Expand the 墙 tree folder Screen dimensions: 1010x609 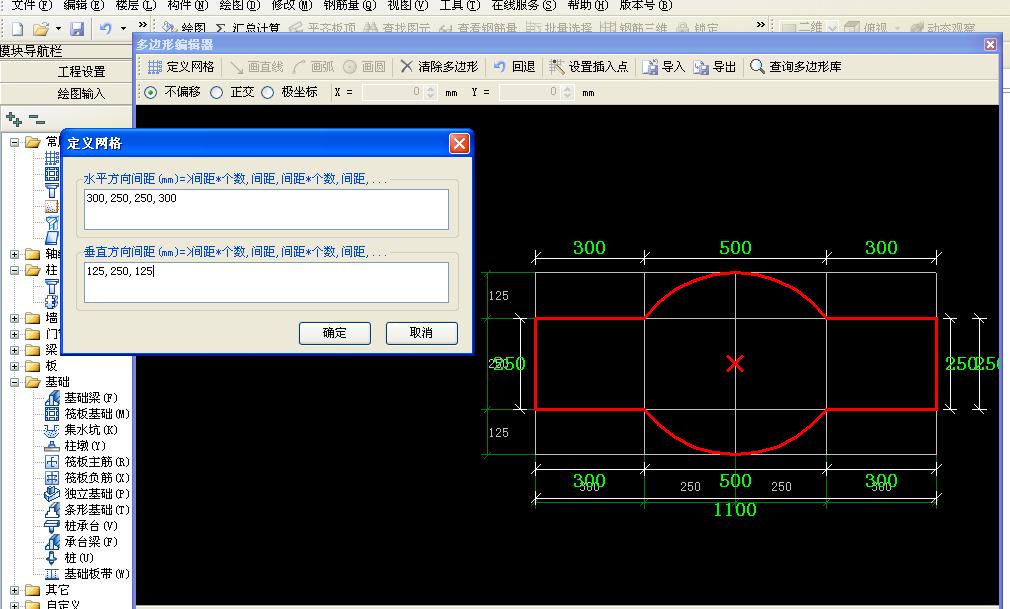(x=16, y=318)
